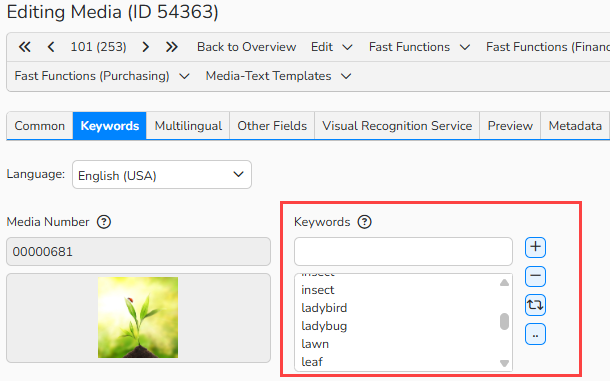Switch to the Common tab
Screen dimensions: 610x381
[x=40, y=126]
